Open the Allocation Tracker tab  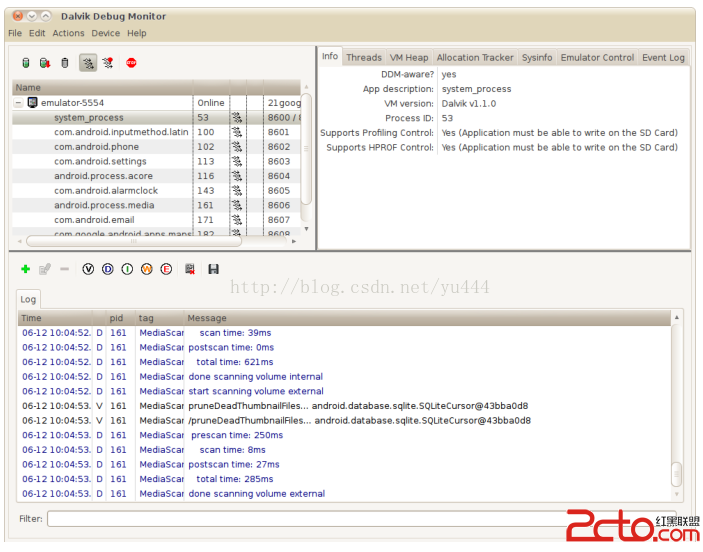click(x=475, y=57)
